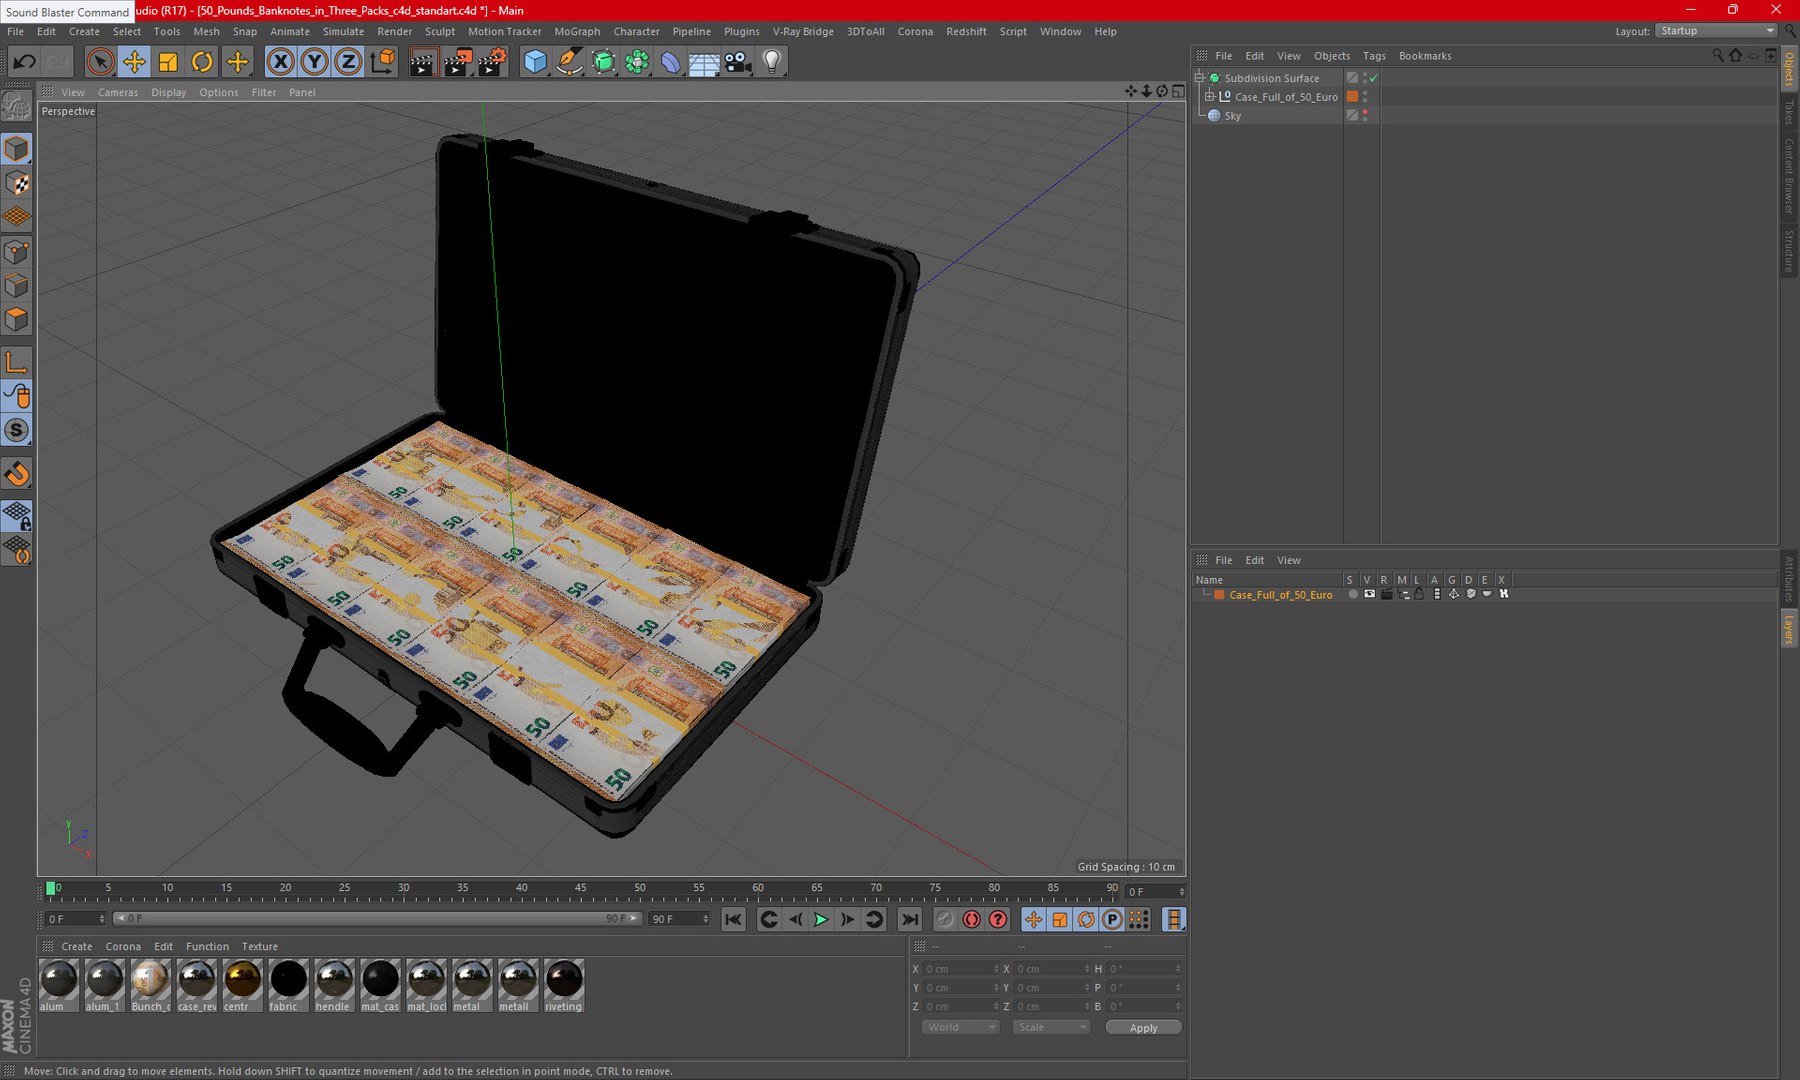Image resolution: width=1800 pixels, height=1080 pixels.
Task: Click the Undo arrow icon
Action: 24,62
